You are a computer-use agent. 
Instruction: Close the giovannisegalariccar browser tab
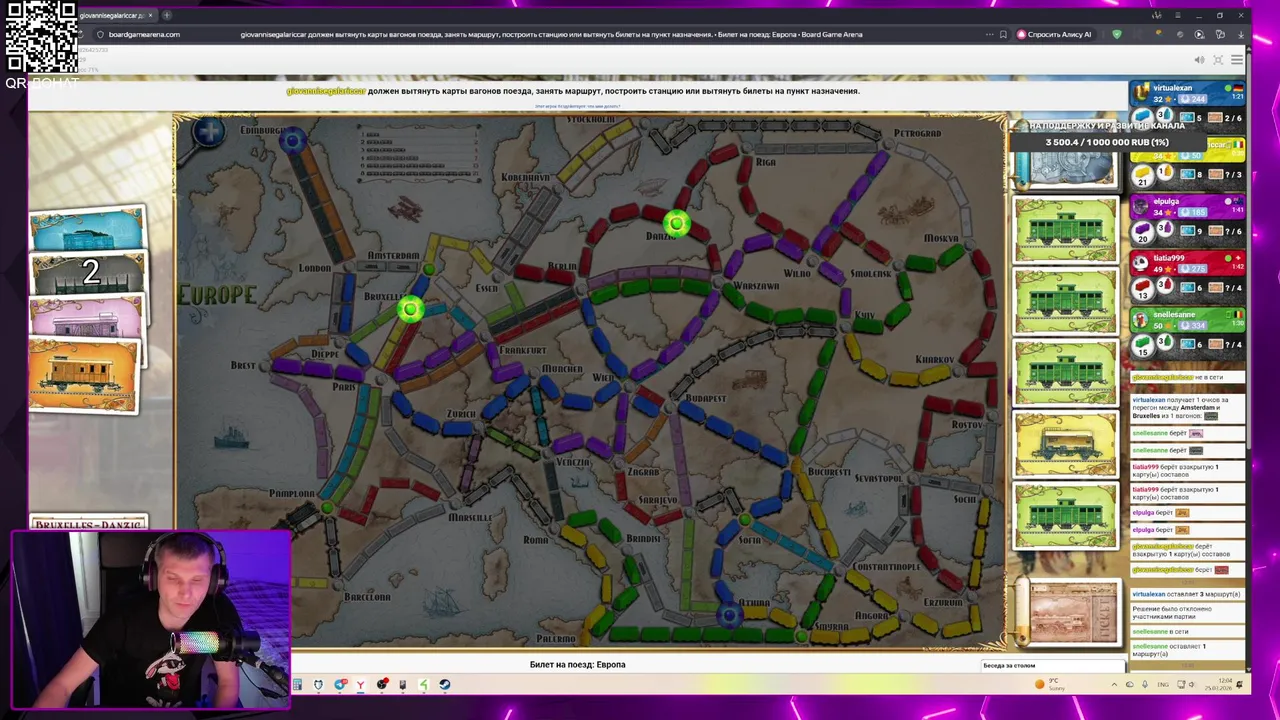[x=150, y=15]
